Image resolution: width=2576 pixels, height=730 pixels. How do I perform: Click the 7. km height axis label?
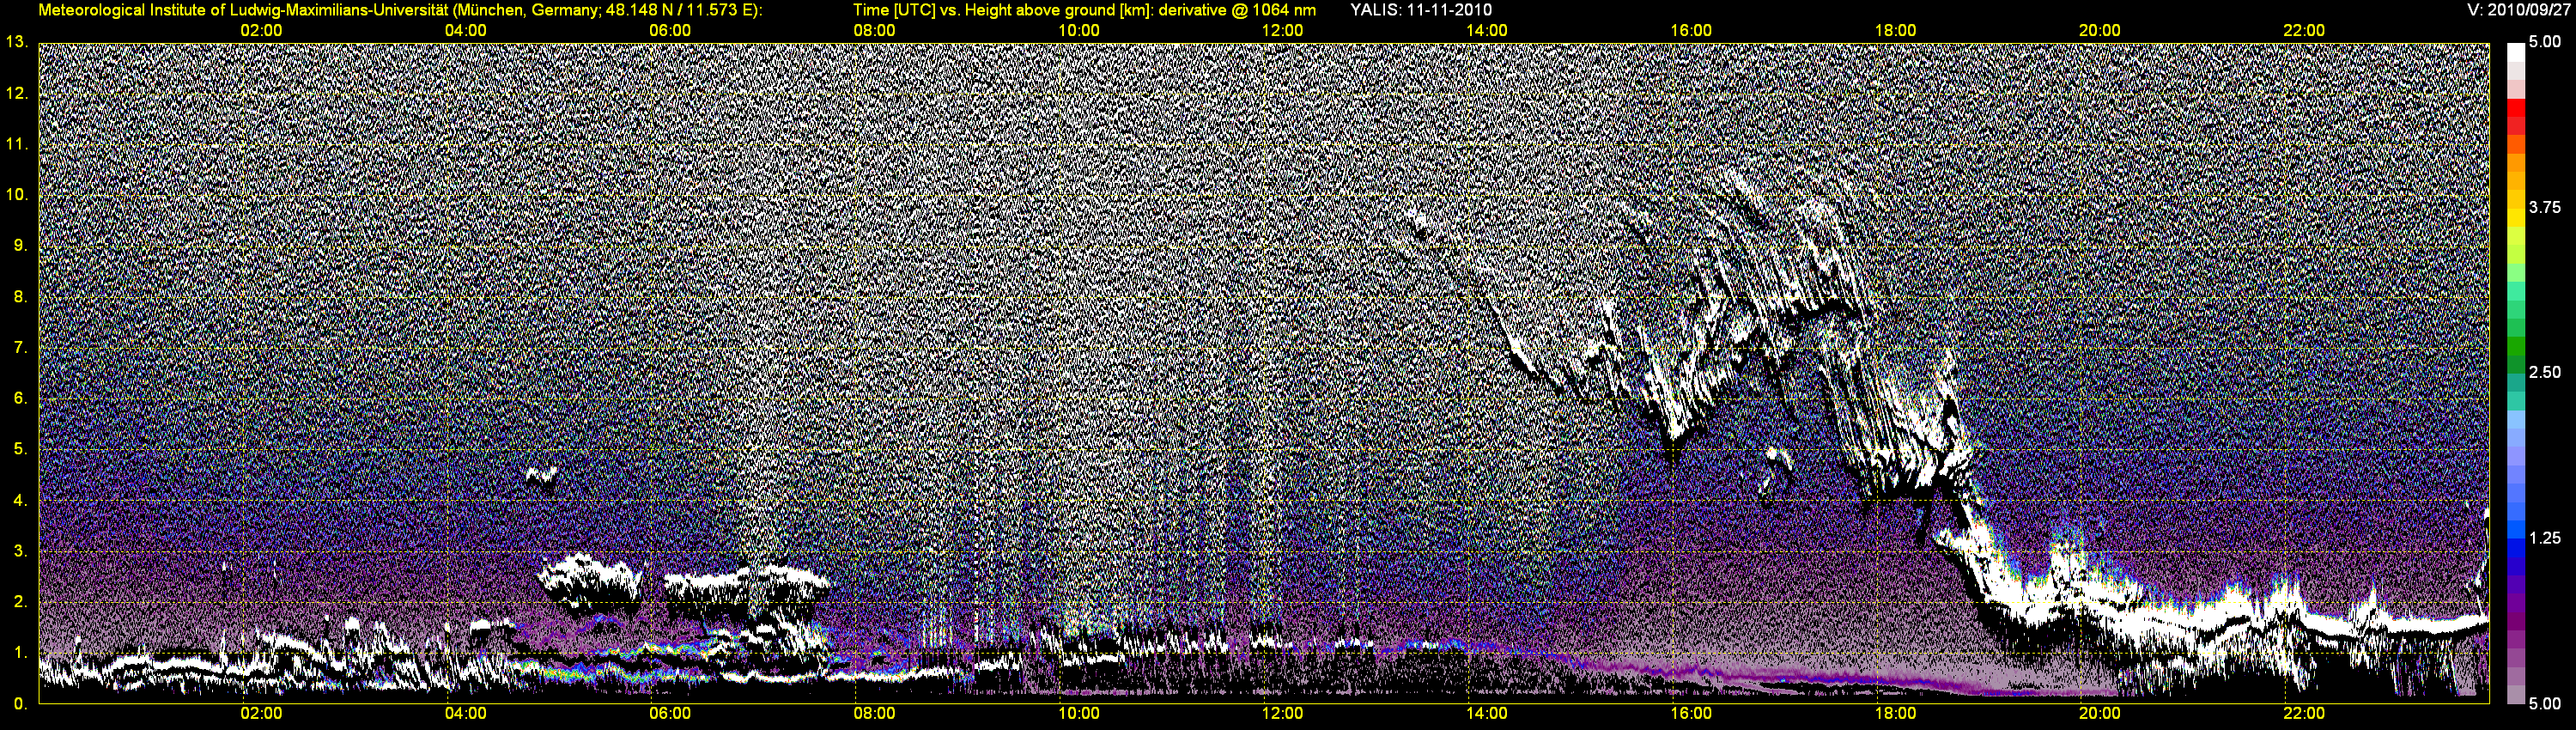(x=20, y=347)
